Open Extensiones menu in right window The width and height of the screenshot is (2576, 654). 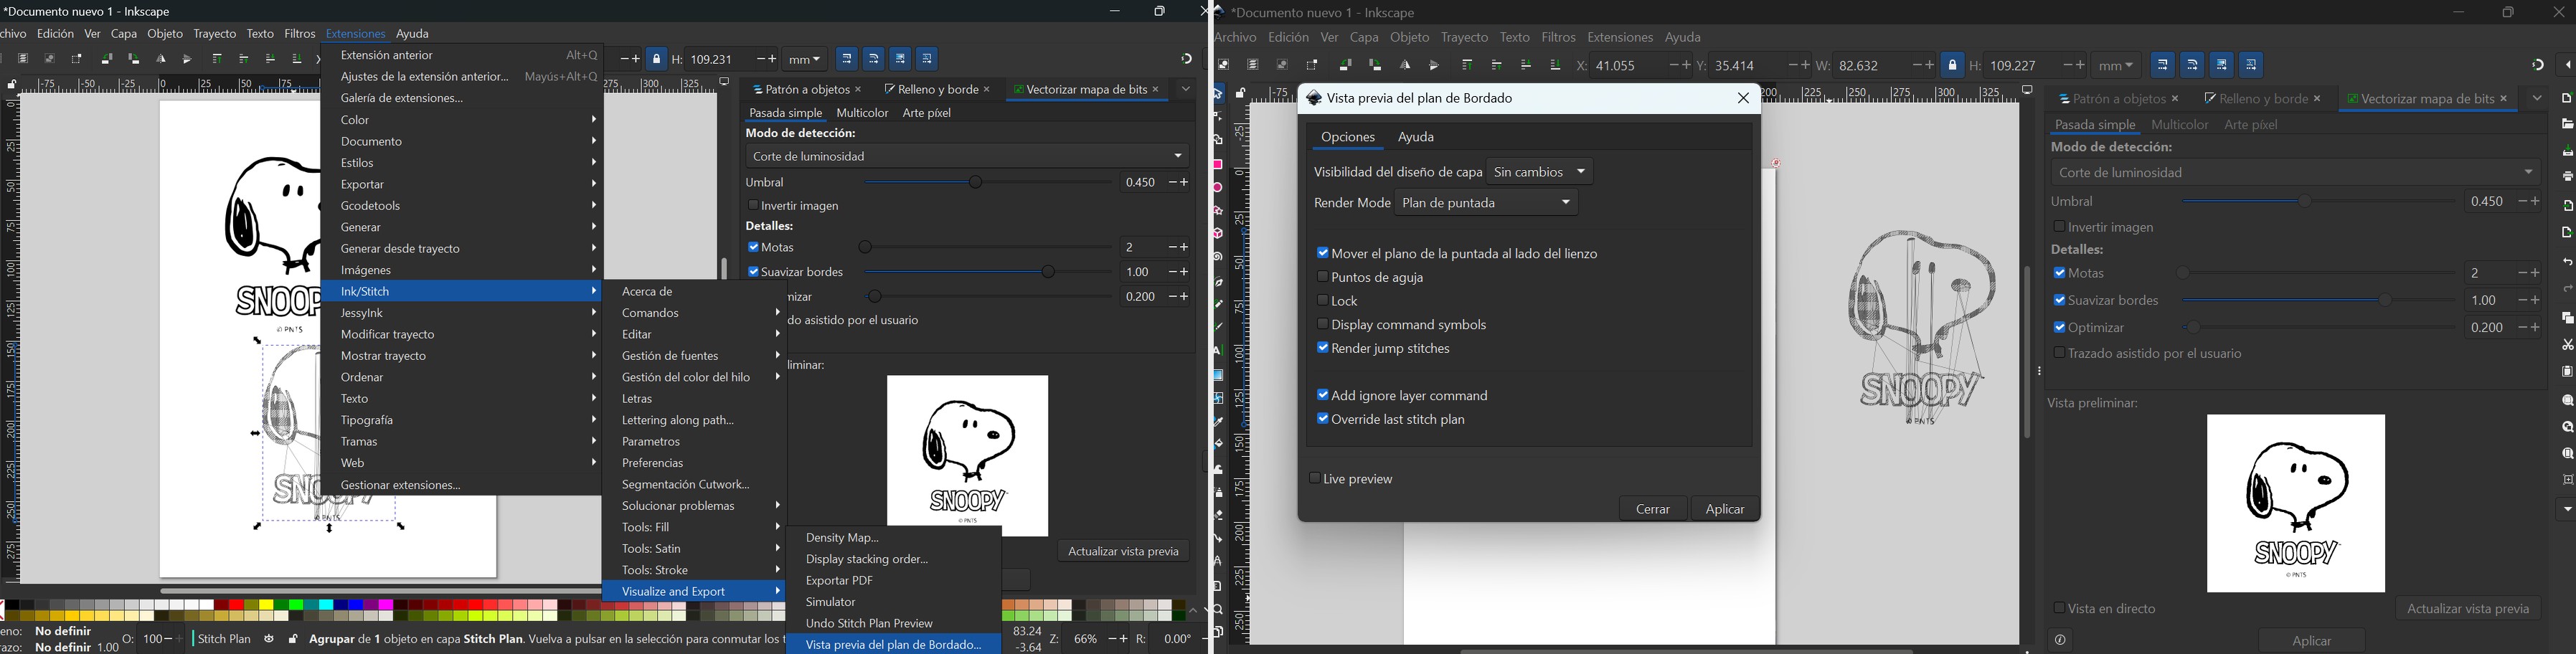click(1619, 38)
